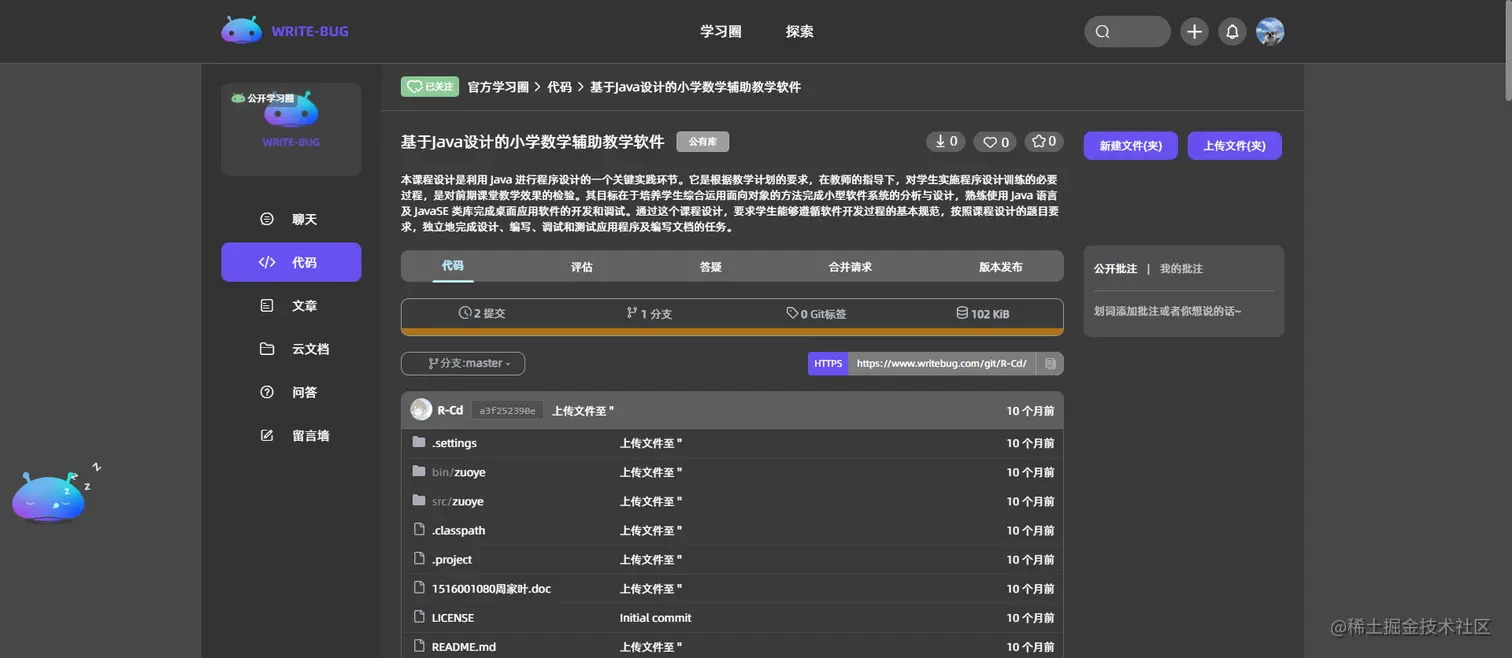Click the WRITE-BUG logo in the header
Image resolution: width=1512 pixels, height=658 pixels.
pos(285,31)
